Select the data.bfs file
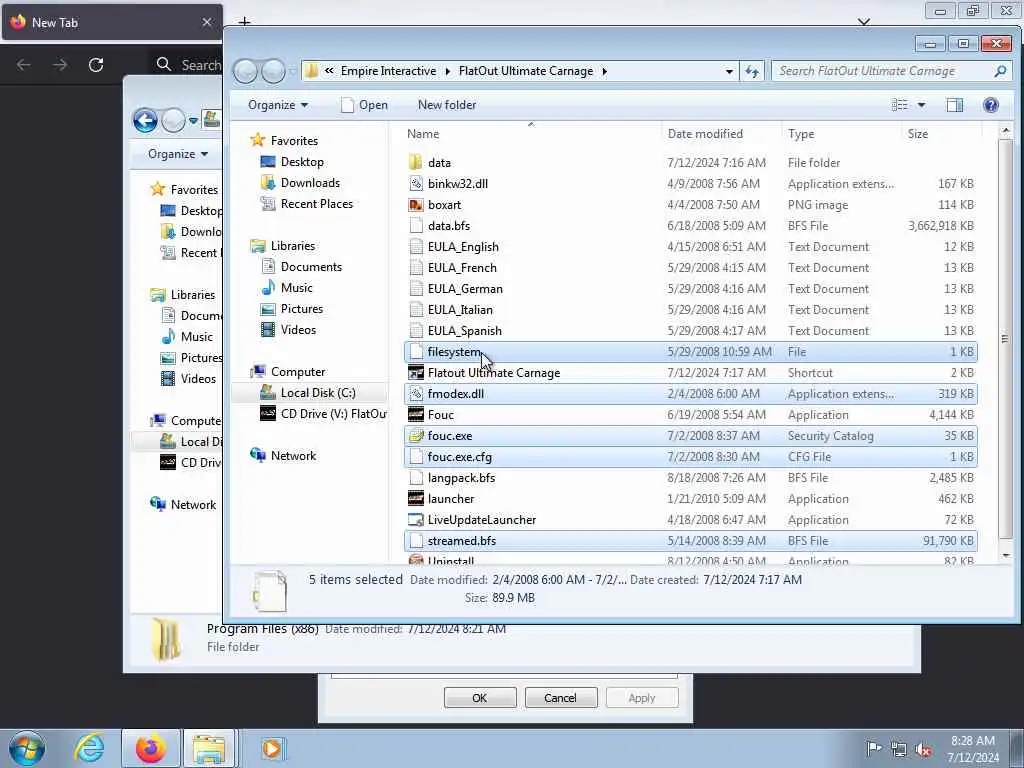The width and height of the screenshot is (1024, 768). point(691,226)
